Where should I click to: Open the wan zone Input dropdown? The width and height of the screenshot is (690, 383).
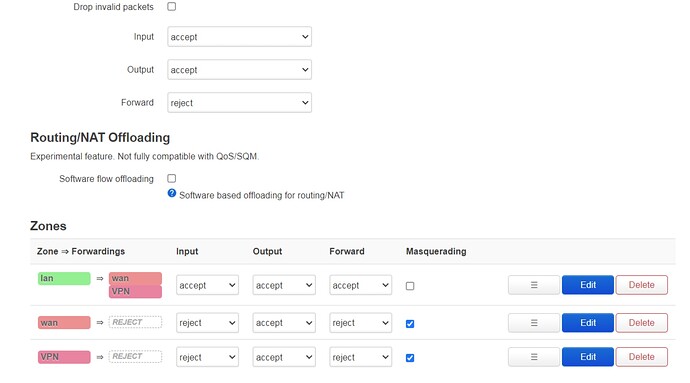click(207, 323)
